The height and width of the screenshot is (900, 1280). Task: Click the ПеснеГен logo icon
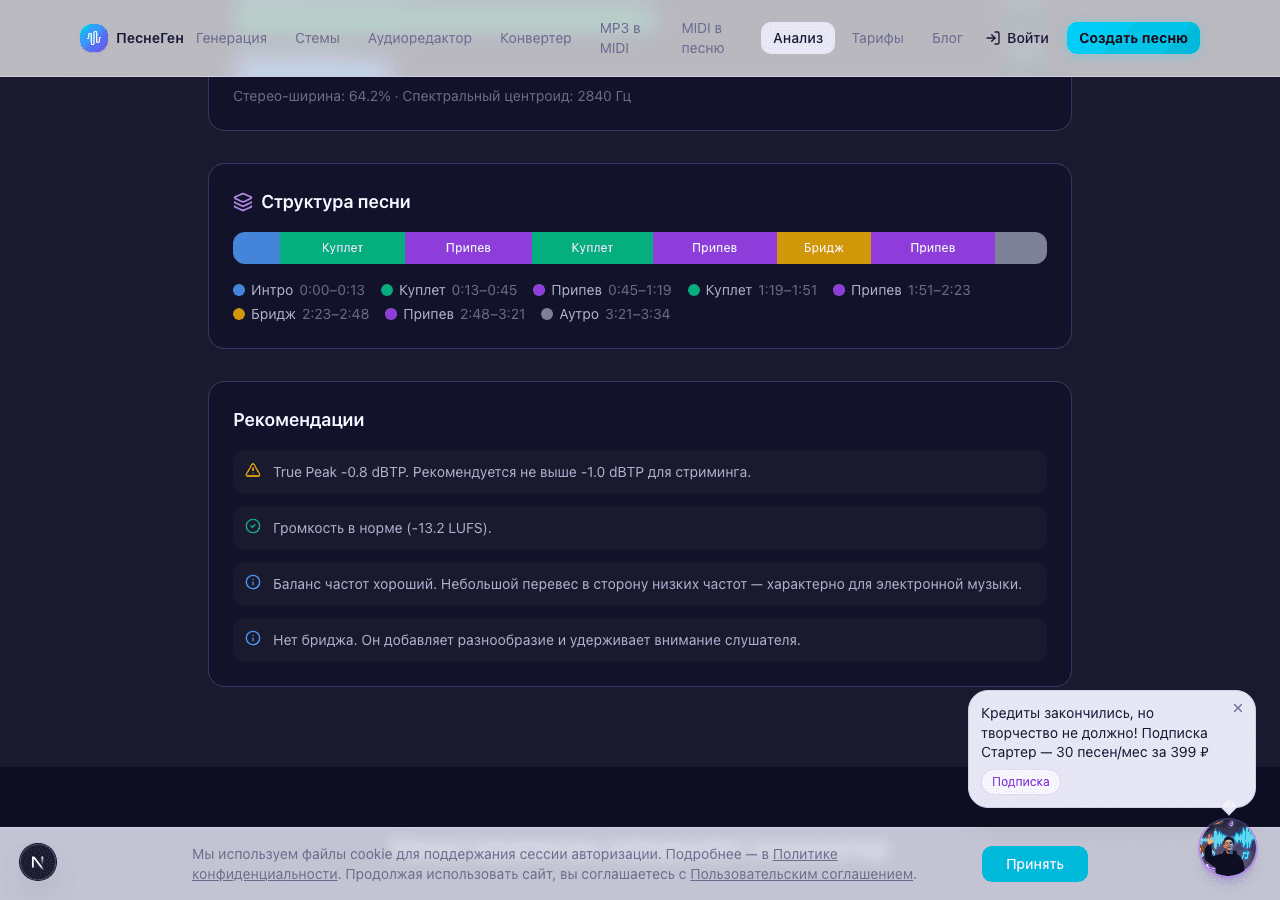(x=94, y=38)
